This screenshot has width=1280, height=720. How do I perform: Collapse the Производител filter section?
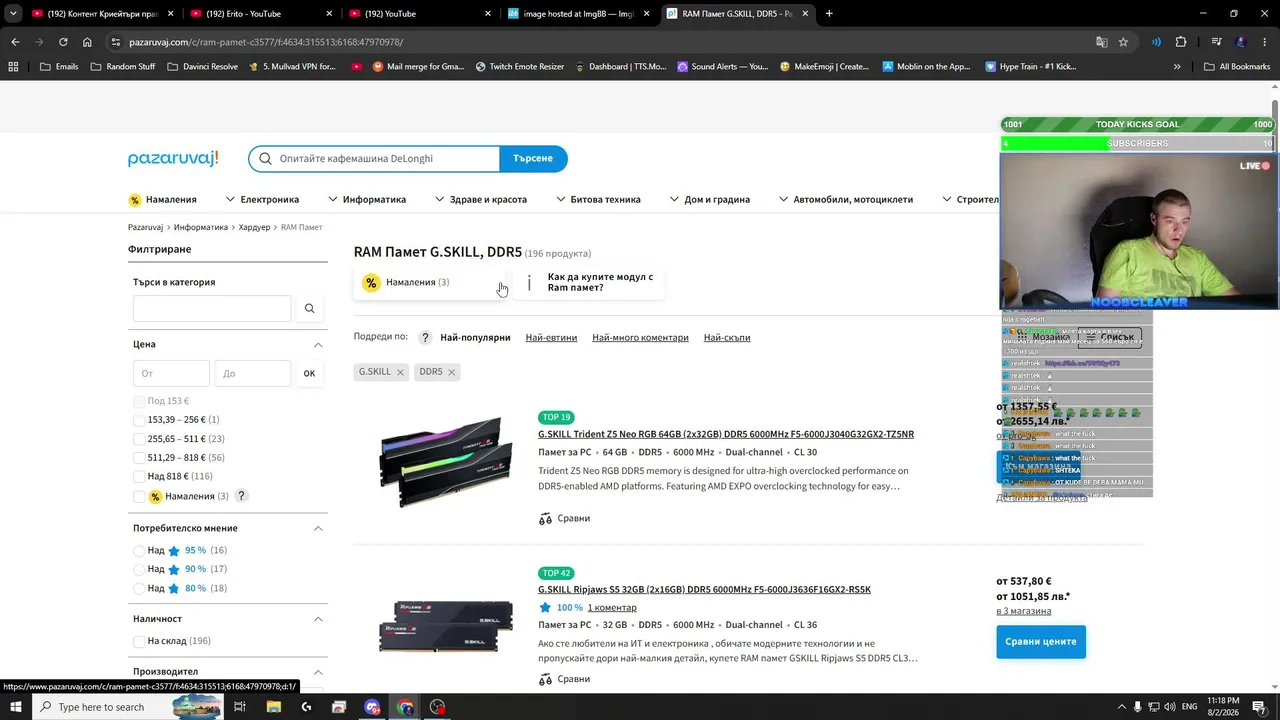(318, 672)
